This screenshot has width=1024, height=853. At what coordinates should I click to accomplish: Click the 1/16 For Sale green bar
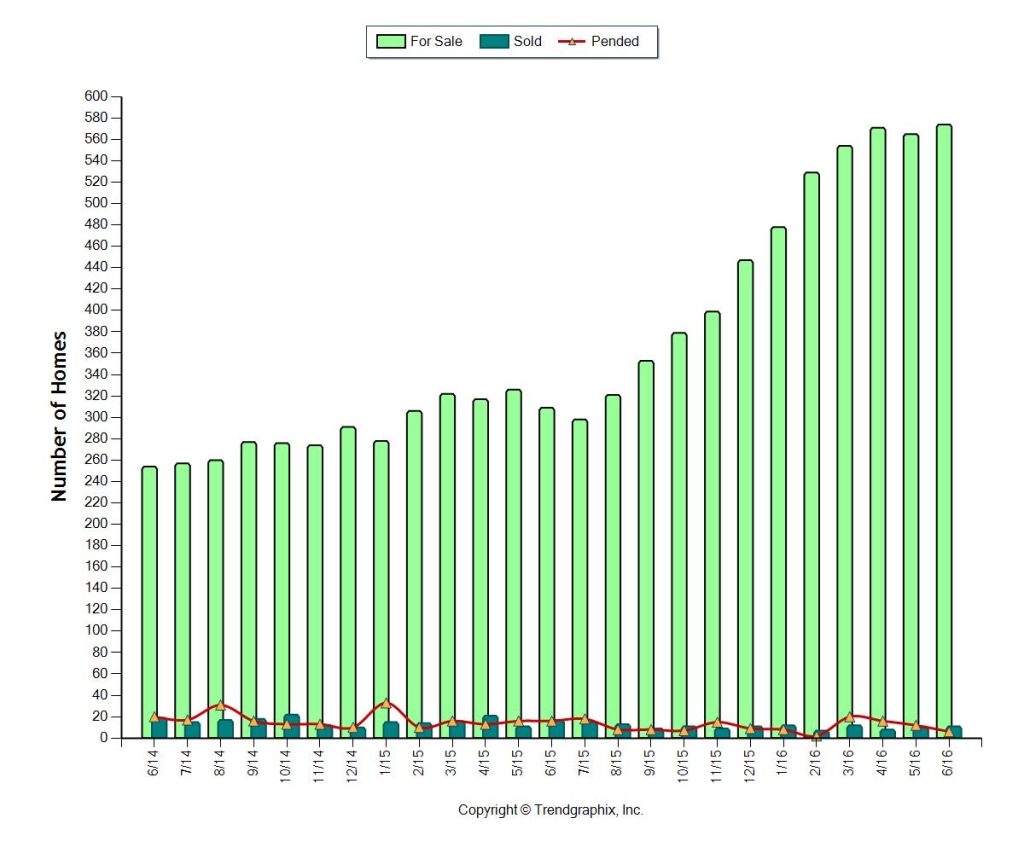[778, 483]
